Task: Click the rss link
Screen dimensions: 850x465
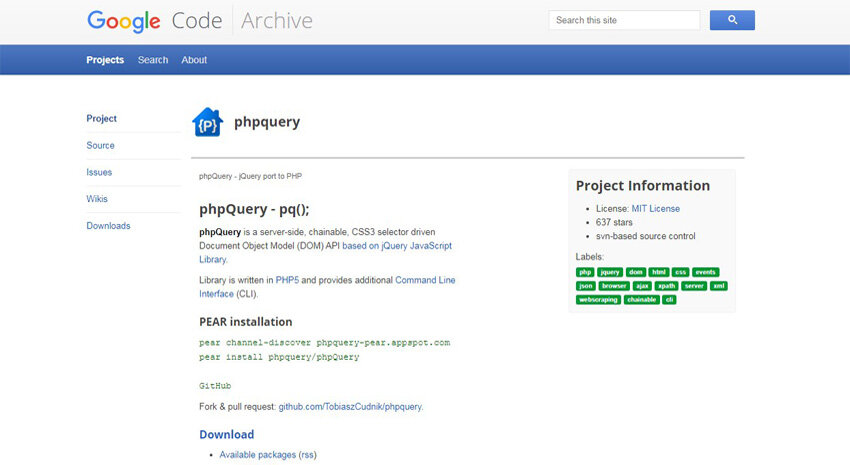Action: pos(307,455)
